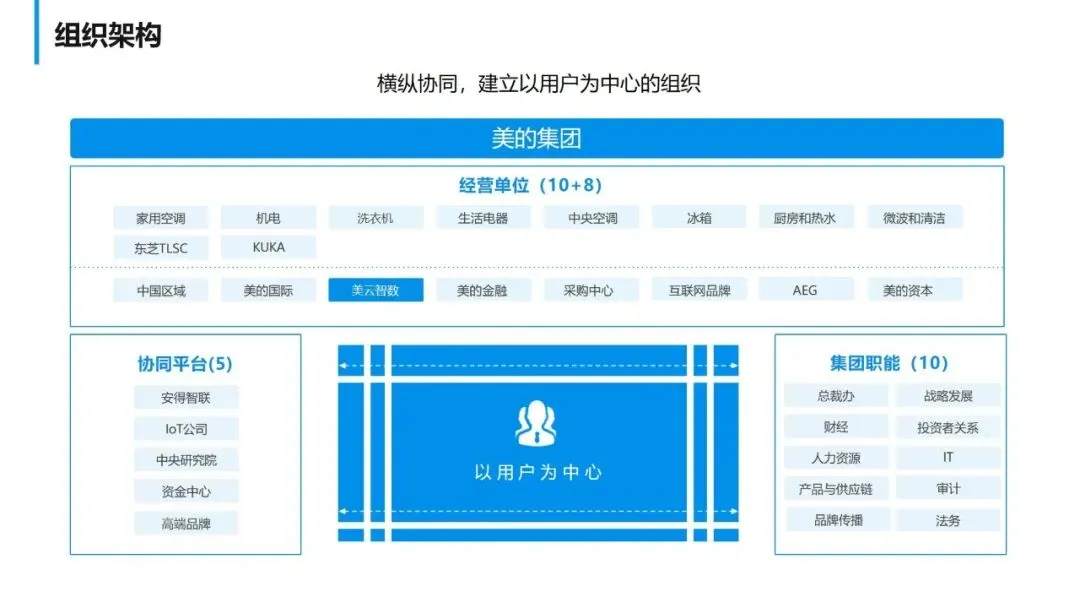This screenshot has width=1080, height=608.
Task: Click the highlighted 美云智数 box
Action: pyautogui.click(x=375, y=290)
